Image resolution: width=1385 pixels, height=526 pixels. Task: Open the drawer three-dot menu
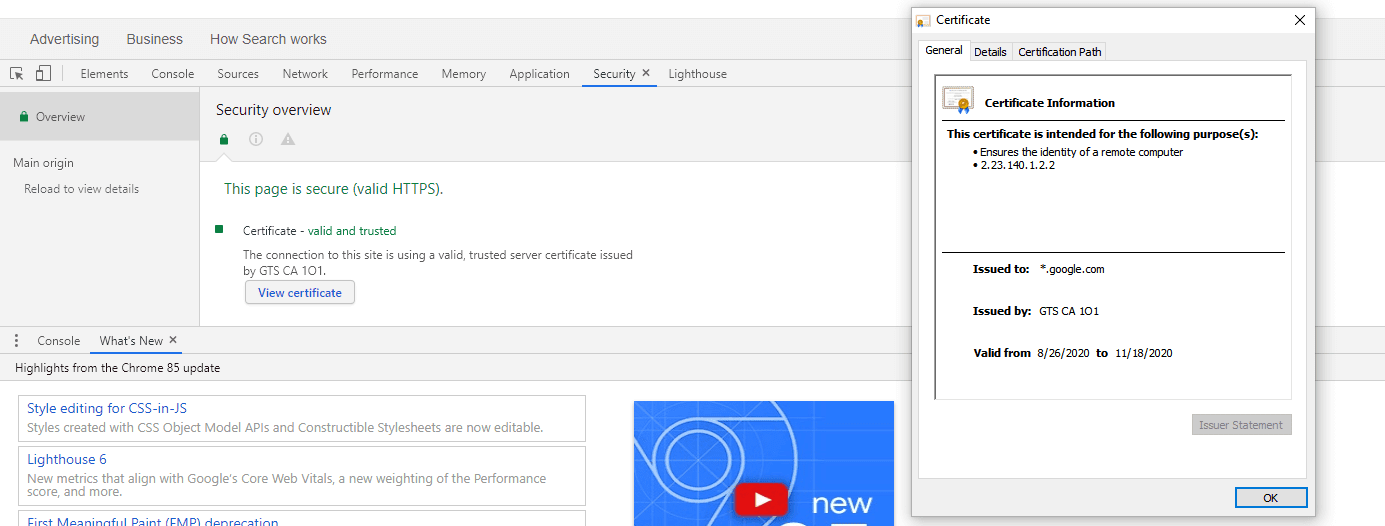pyautogui.click(x=16, y=341)
